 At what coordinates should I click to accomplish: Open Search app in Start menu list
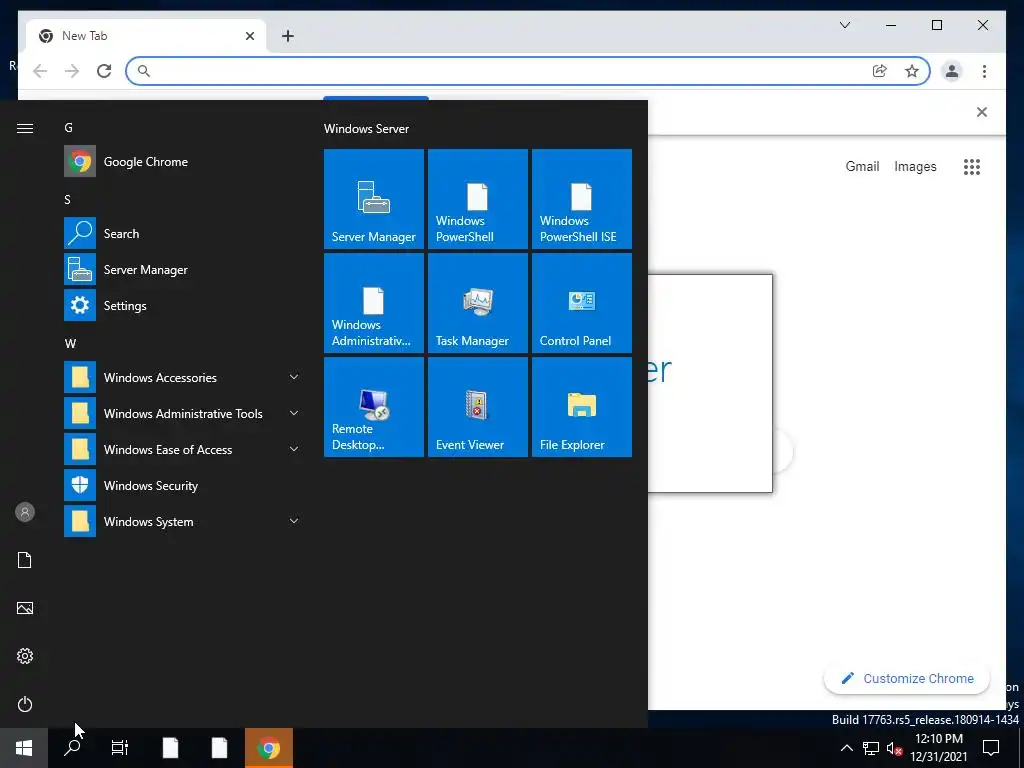coord(182,233)
